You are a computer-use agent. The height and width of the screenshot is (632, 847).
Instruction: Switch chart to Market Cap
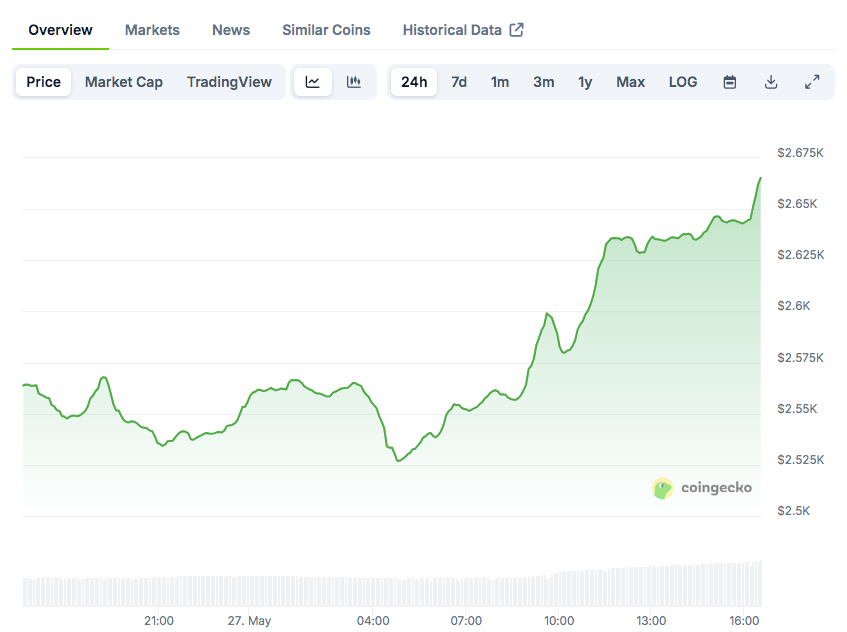[124, 82]
